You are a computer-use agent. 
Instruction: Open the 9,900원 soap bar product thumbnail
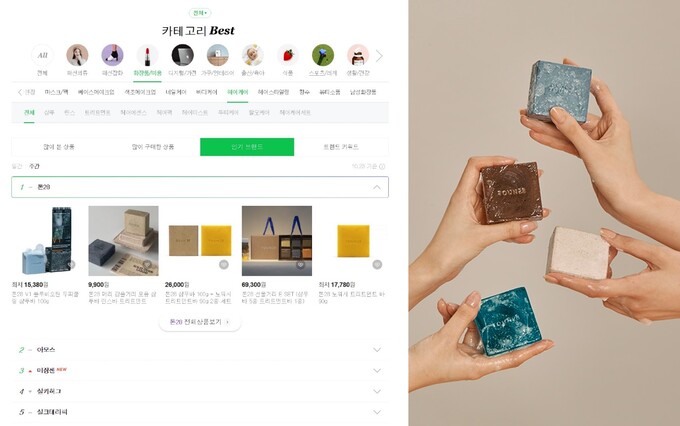[123, 241]
